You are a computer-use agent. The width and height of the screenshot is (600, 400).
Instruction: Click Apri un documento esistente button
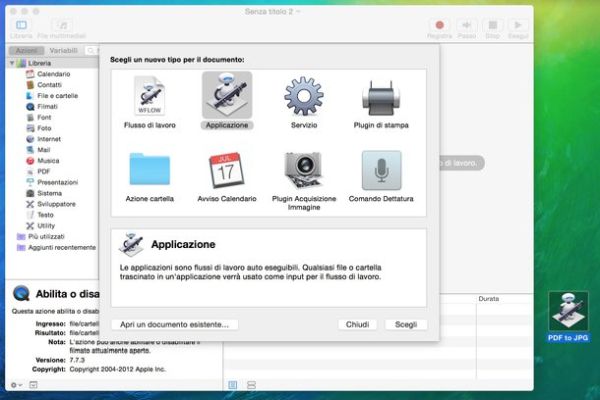[x=174, y=325]
